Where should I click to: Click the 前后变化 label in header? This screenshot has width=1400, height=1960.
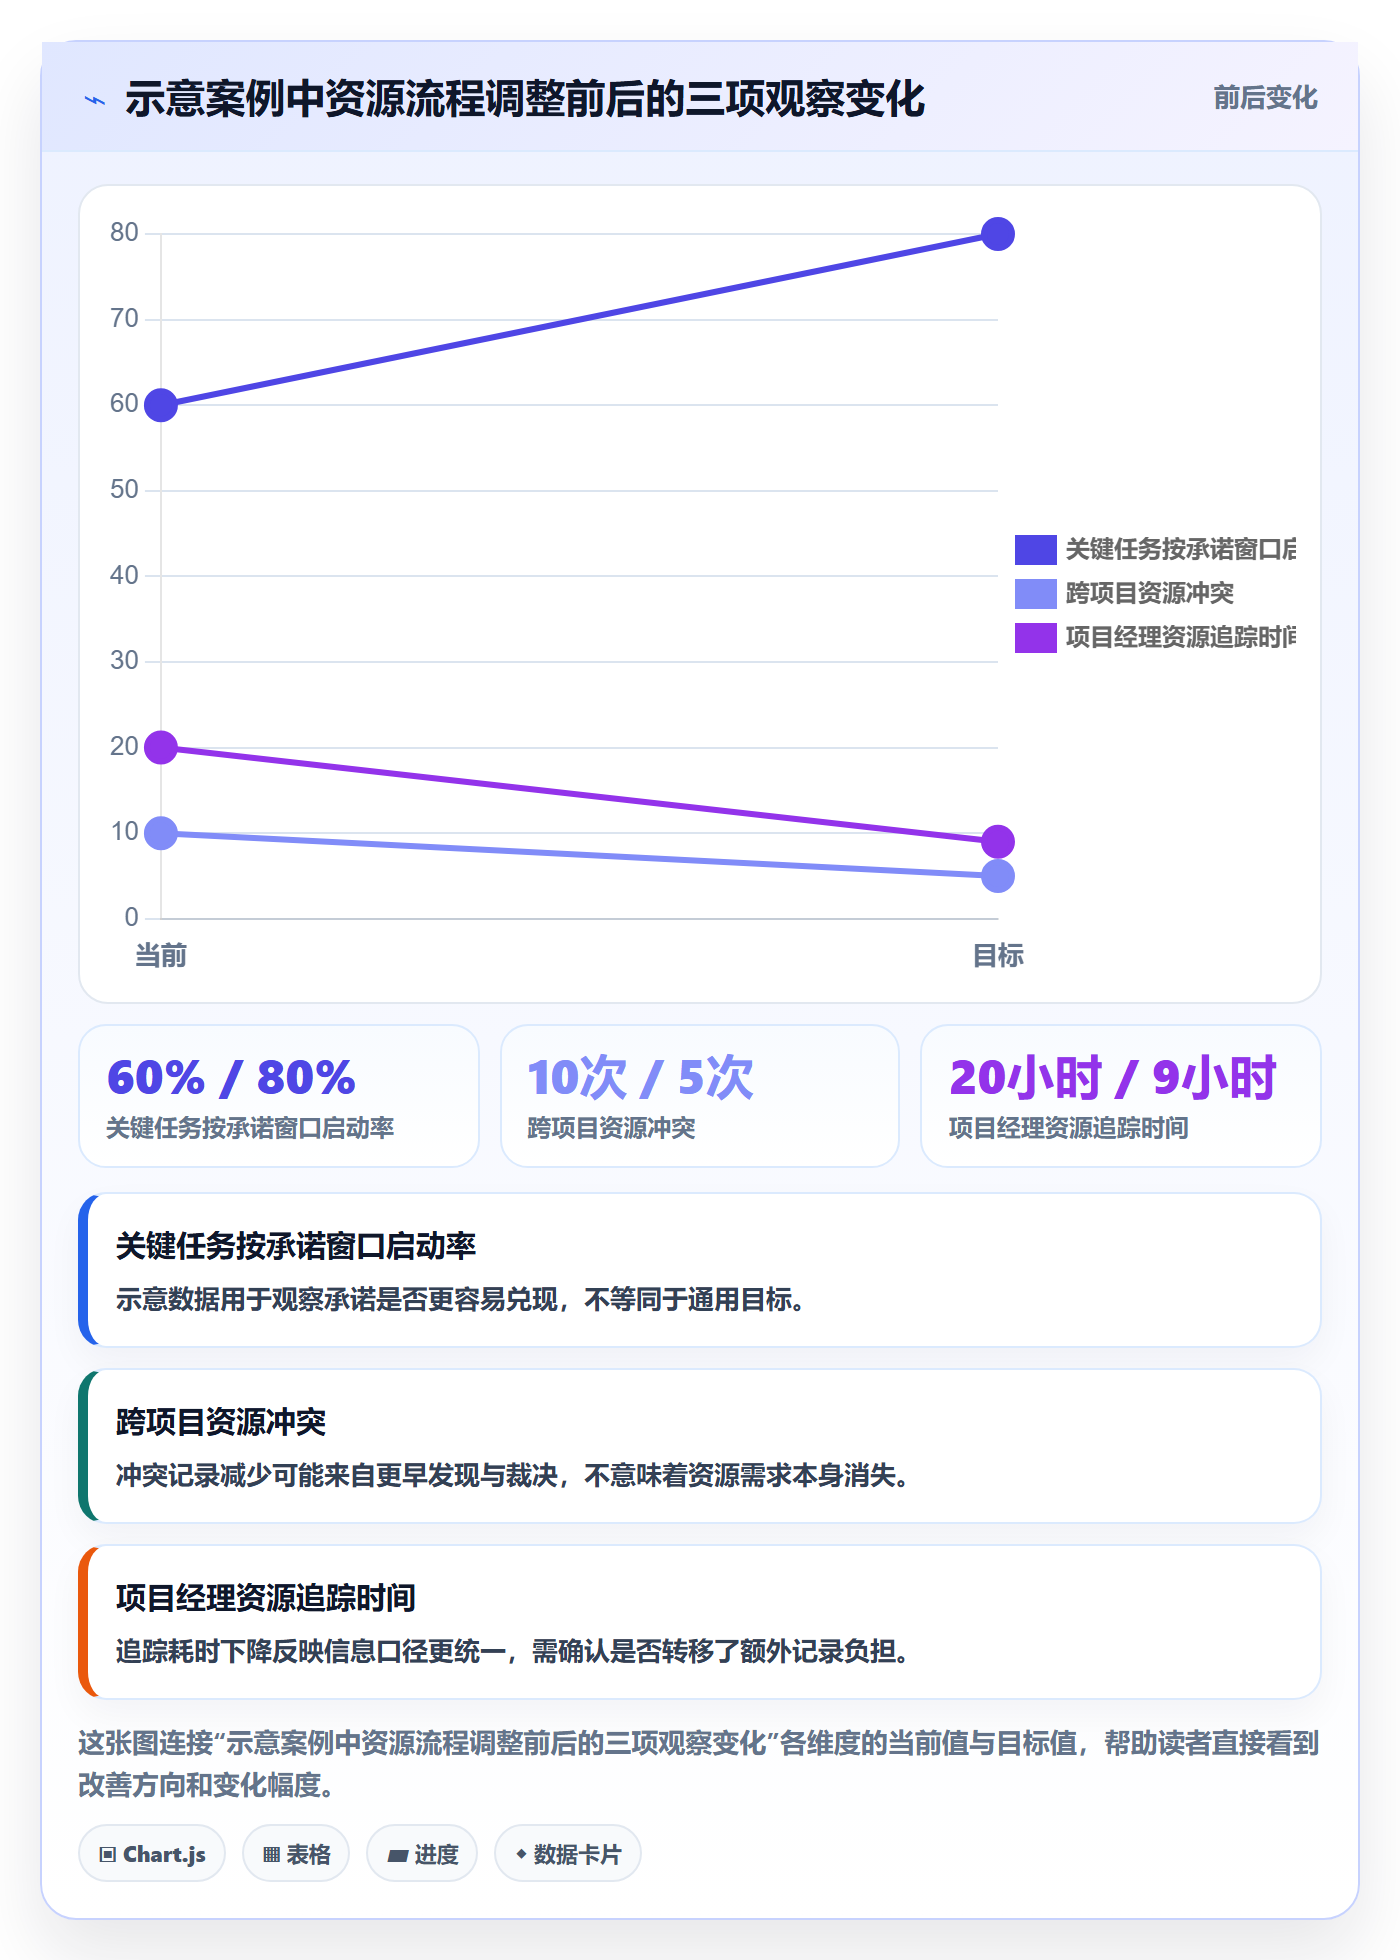[1265, 98]
